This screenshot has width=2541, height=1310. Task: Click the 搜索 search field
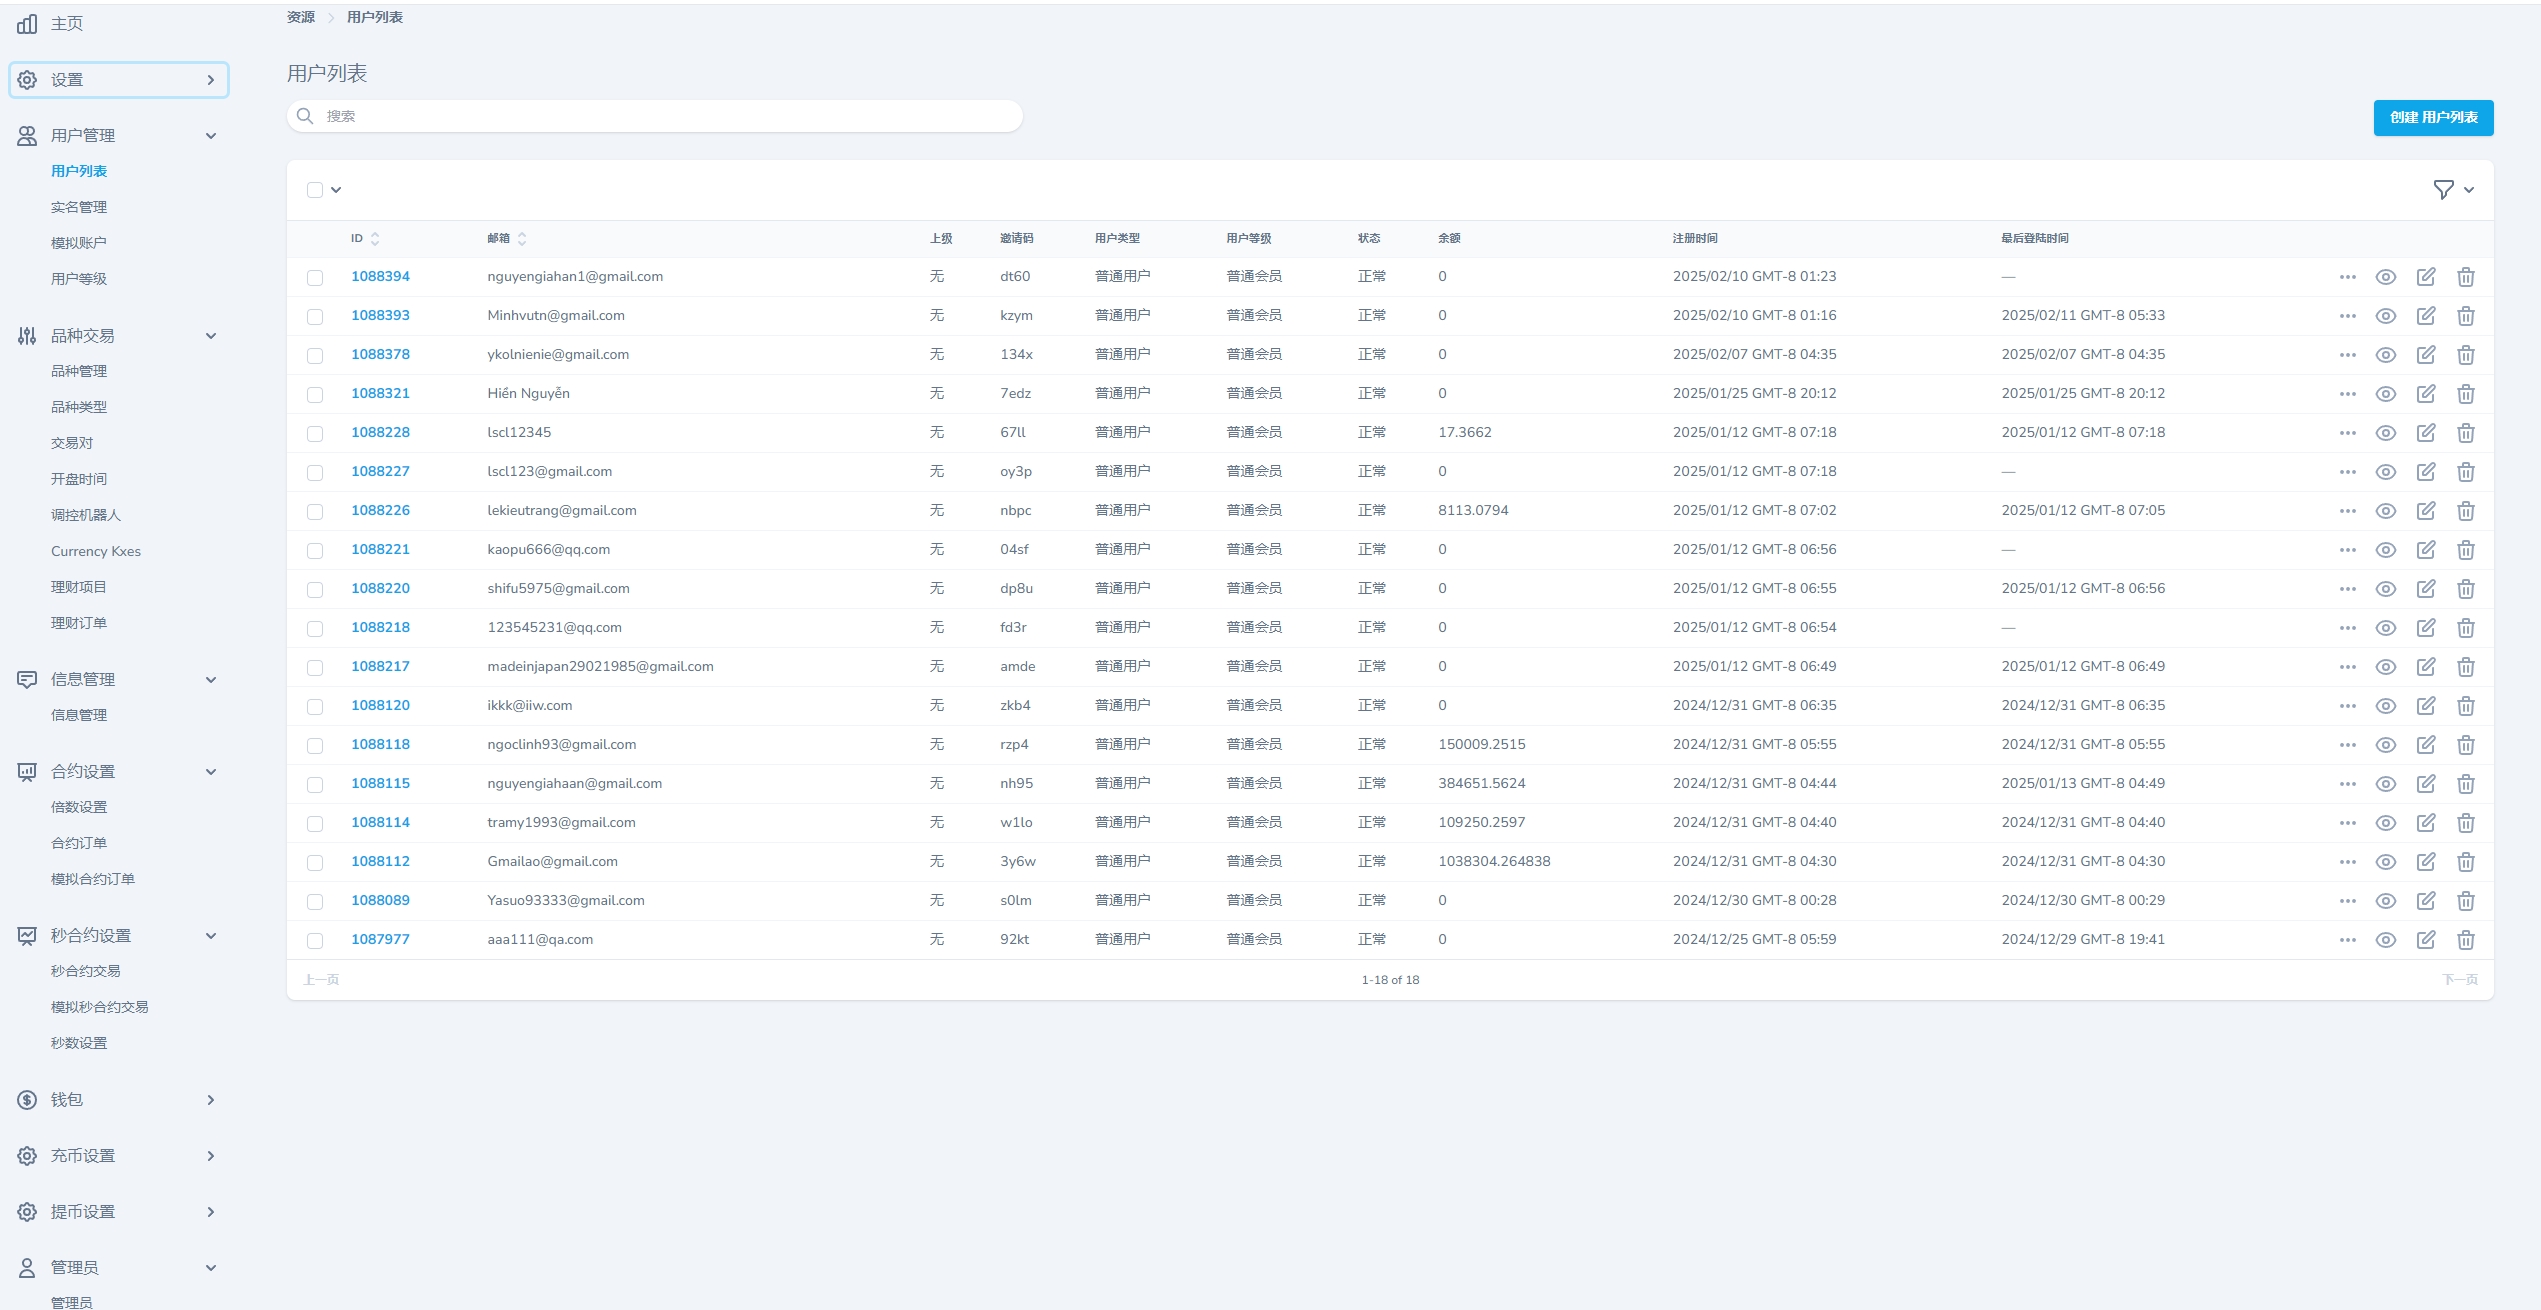pos(655,117)
